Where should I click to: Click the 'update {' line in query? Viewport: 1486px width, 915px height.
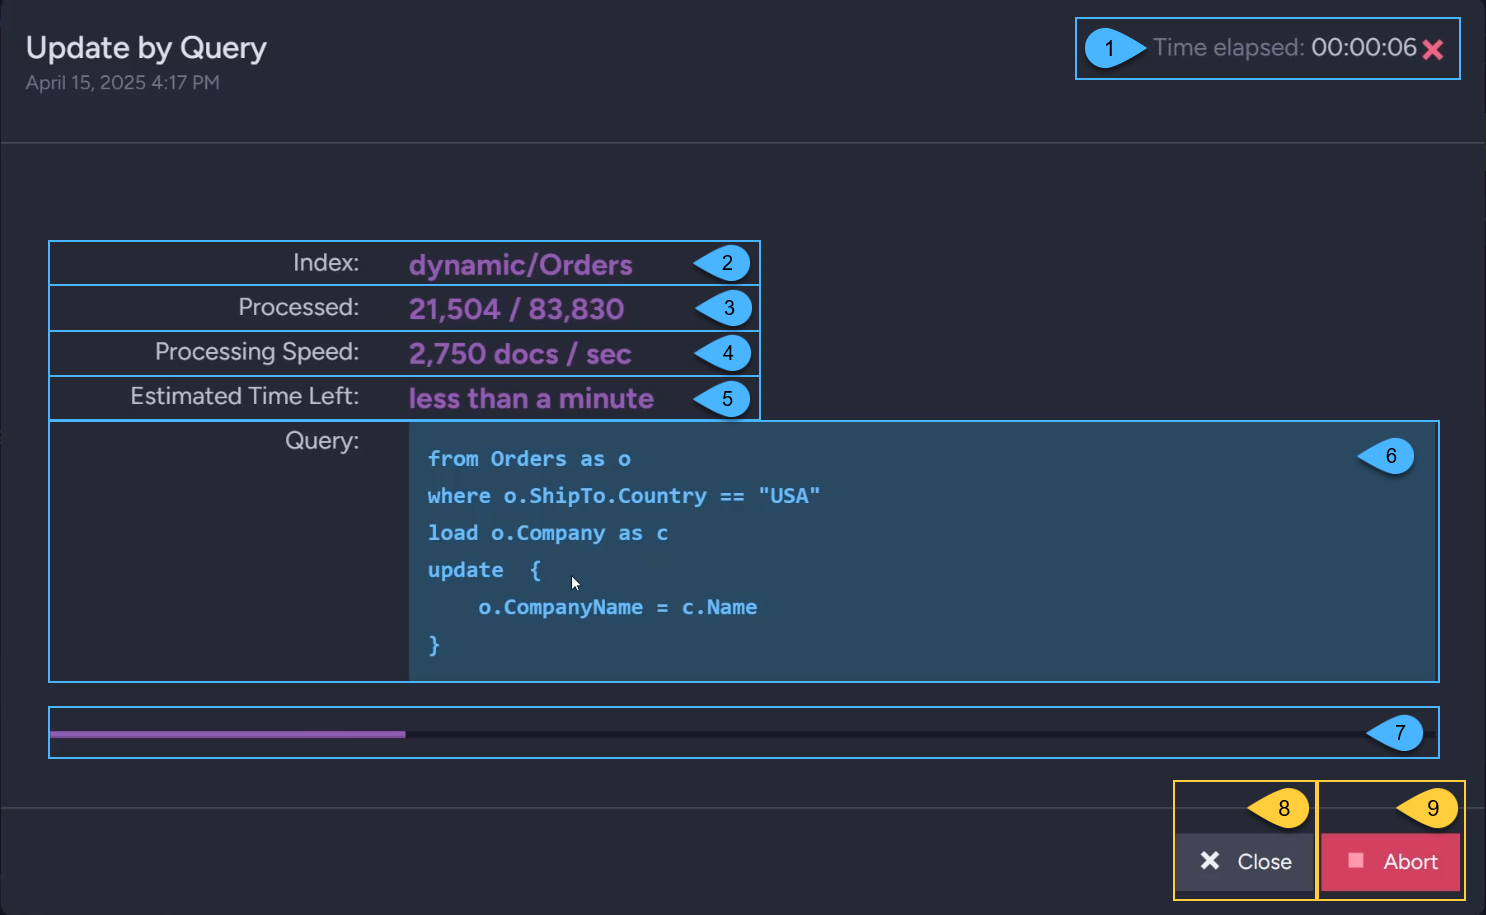click(485, 570)
